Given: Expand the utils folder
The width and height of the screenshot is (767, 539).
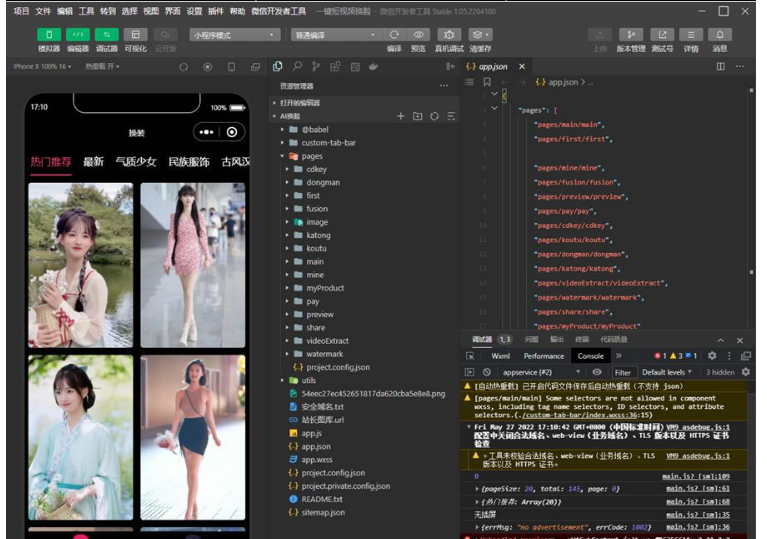Looking at the screenshot, I should coord(308,381).
